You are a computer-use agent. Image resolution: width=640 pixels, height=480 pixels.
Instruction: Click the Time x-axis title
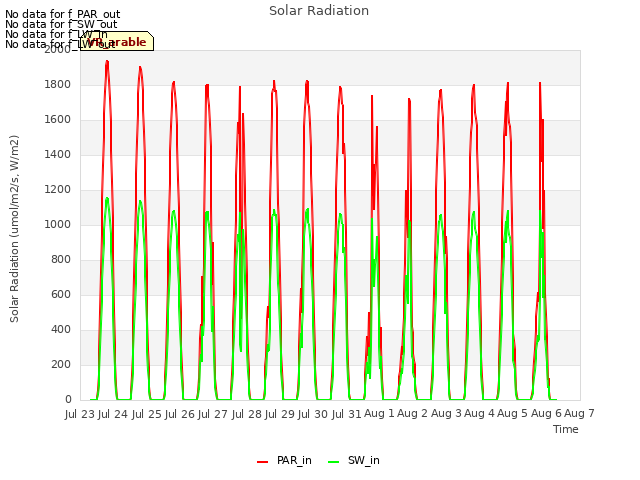point(566,429)
